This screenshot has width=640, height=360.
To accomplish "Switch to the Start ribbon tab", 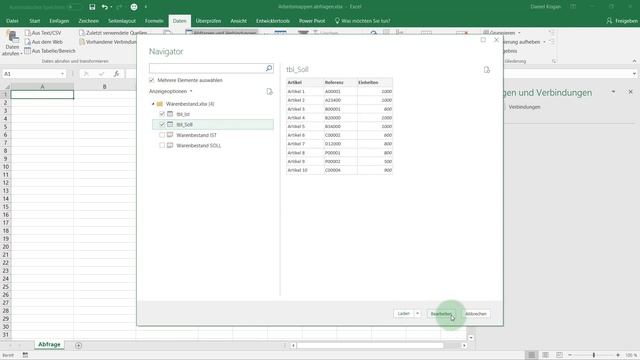I will point(35,21).
